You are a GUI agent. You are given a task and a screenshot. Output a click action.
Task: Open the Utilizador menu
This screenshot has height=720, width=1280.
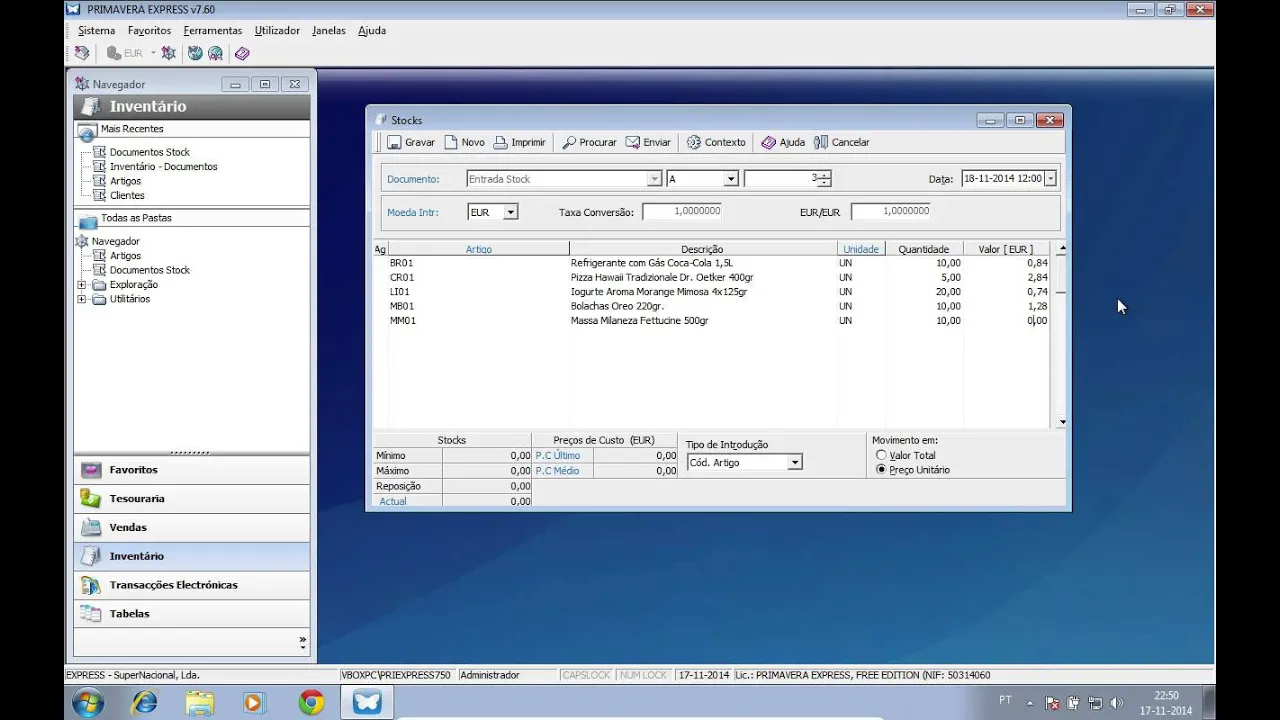click(277, 31)
